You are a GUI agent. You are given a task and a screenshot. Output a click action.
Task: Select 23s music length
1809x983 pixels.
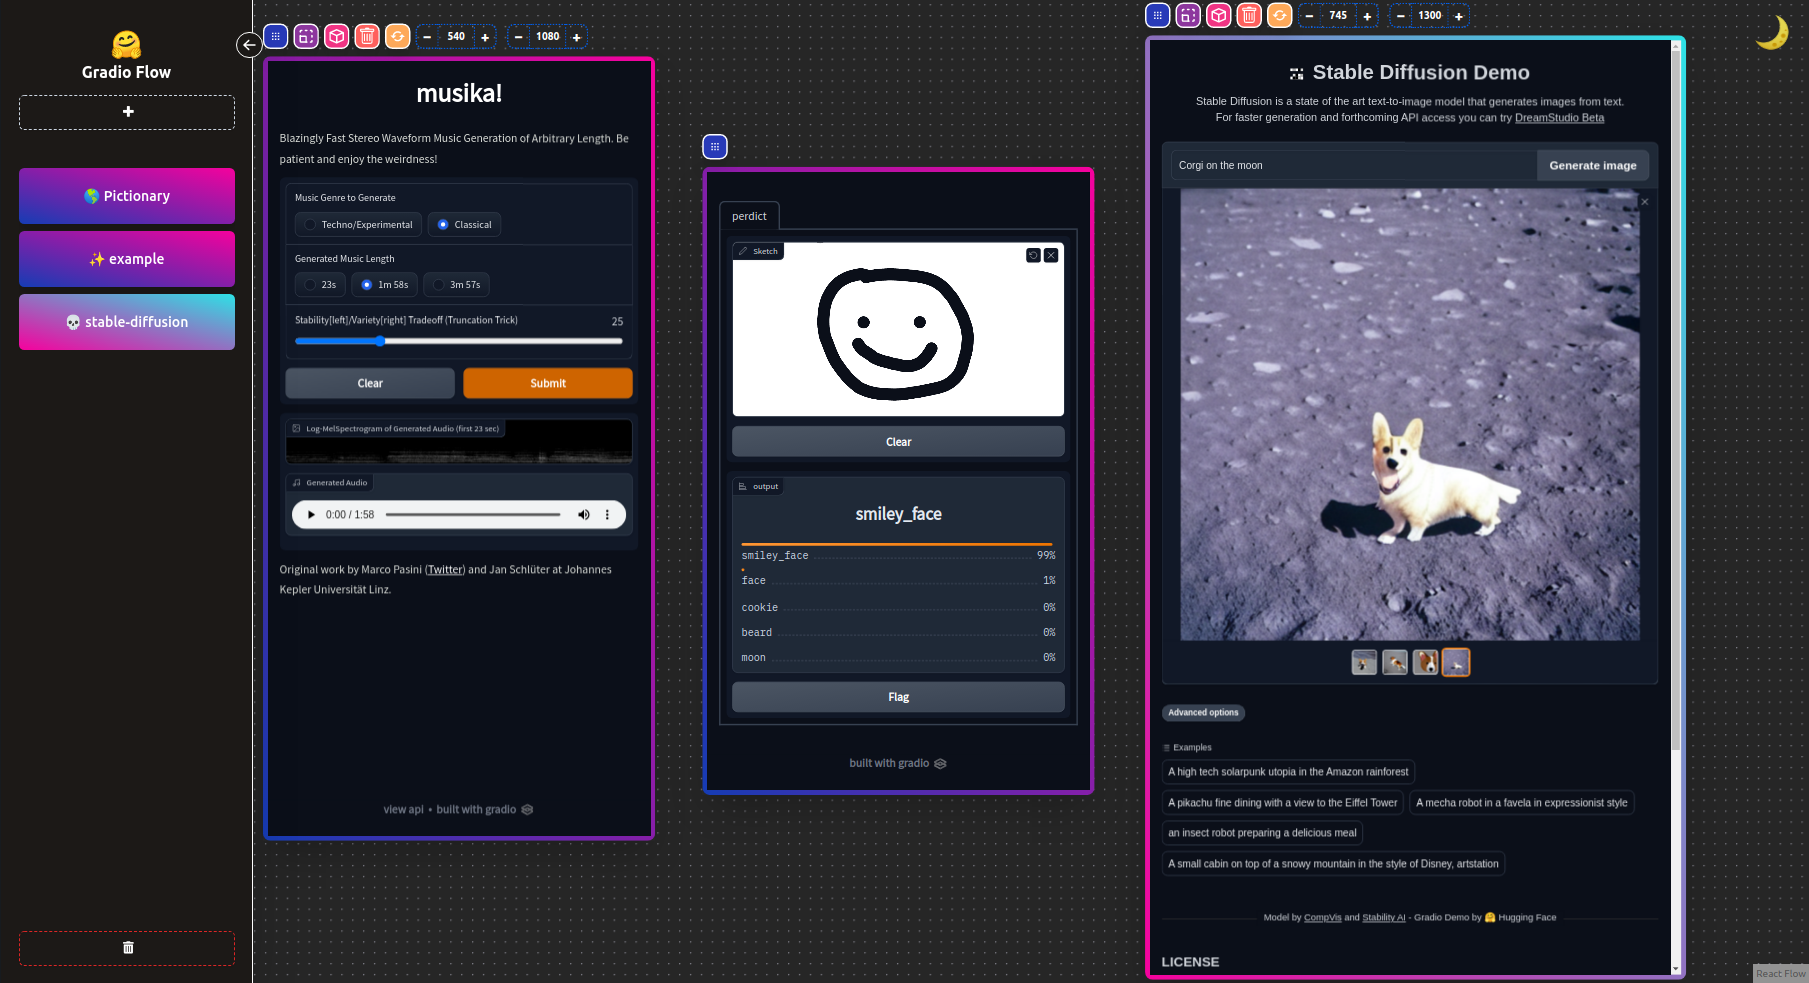[320, 285]
